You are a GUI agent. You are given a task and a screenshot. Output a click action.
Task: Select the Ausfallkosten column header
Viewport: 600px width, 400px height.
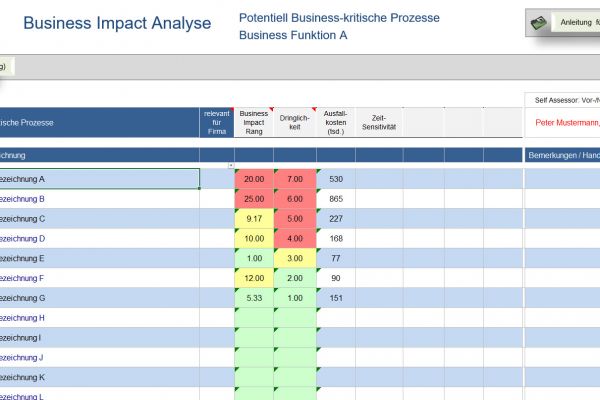[x=336, y=122]
